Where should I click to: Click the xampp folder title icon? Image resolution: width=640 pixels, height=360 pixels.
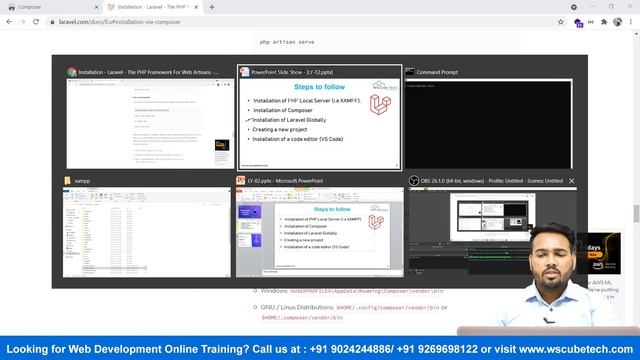[x=68, y=180]
